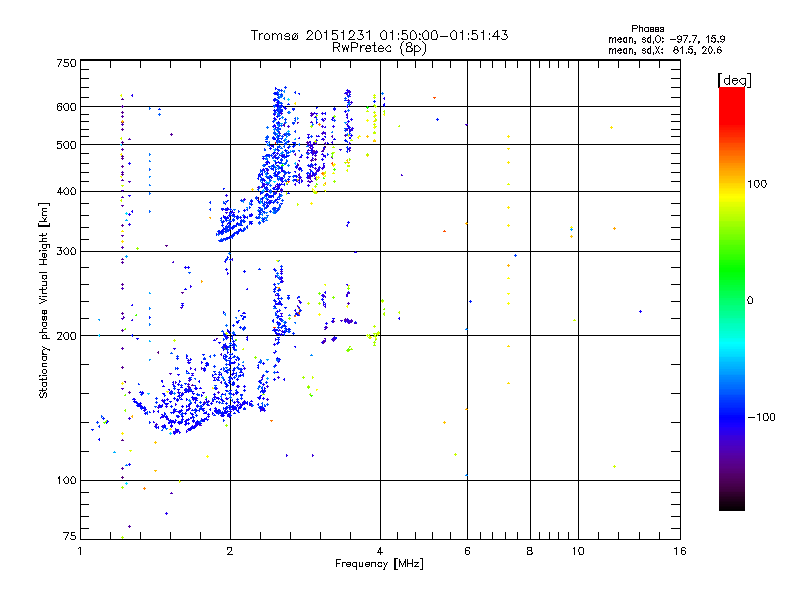Click the y-axis tick label '75'
The image size is (800, 600).
tap(69, 536)
